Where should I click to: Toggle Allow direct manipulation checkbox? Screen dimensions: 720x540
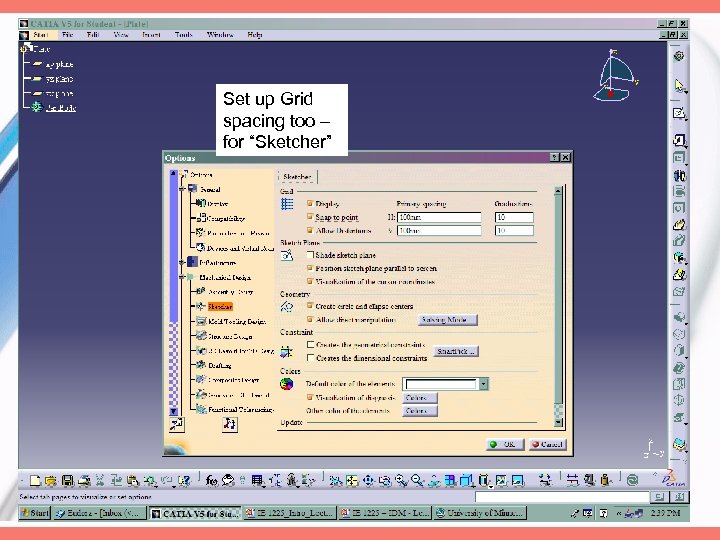pyautogui.click(x=310, y=319)
